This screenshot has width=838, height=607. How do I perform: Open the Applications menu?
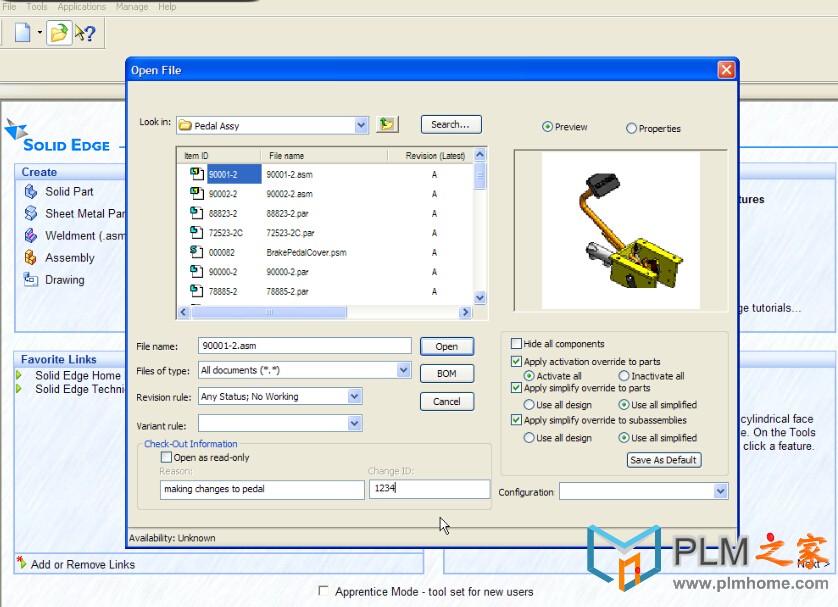coord(82,6)
